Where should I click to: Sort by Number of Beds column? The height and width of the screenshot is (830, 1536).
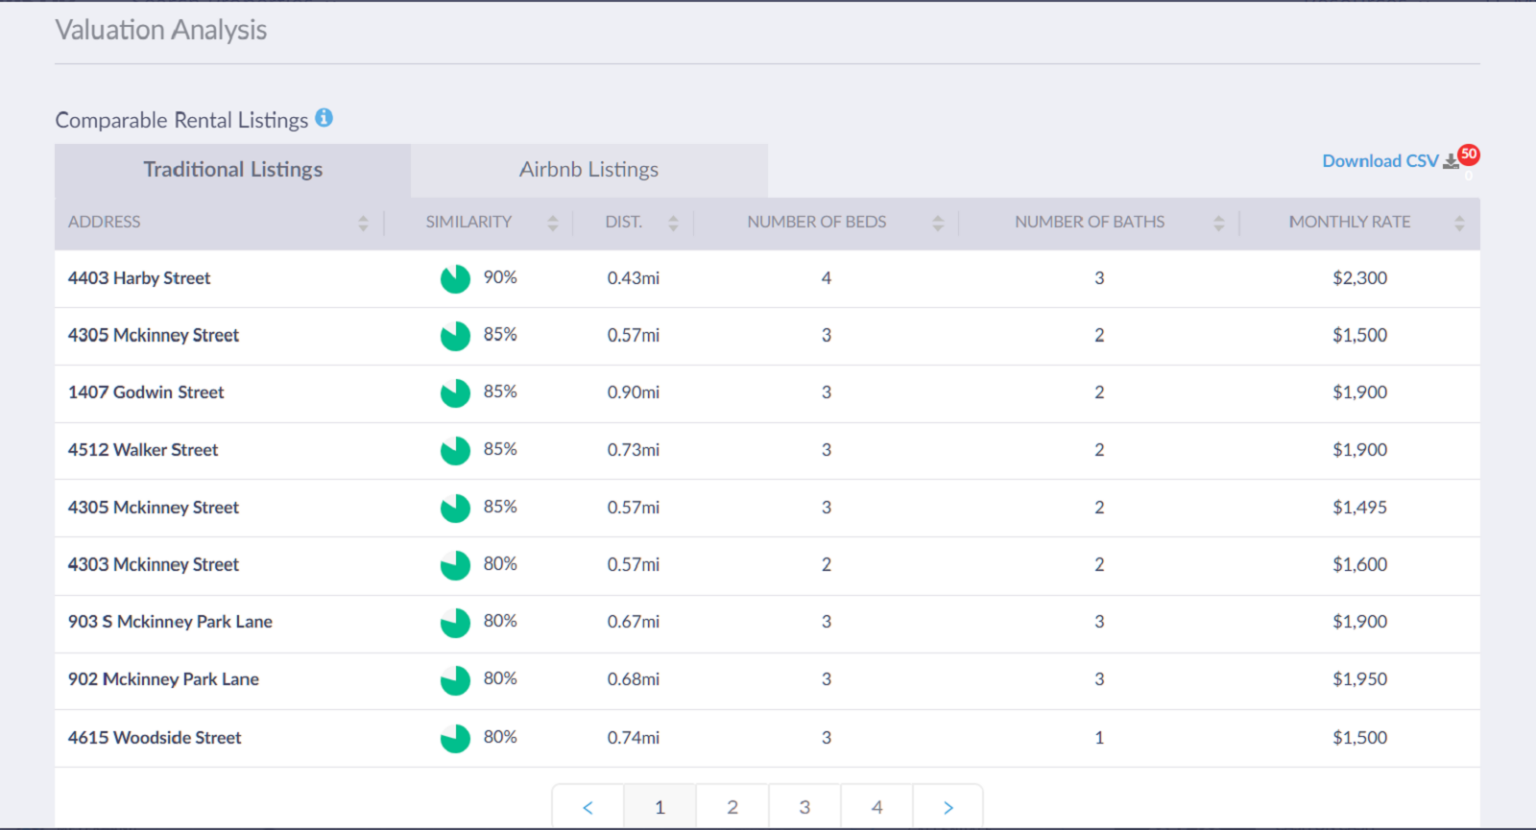(938, 222)
